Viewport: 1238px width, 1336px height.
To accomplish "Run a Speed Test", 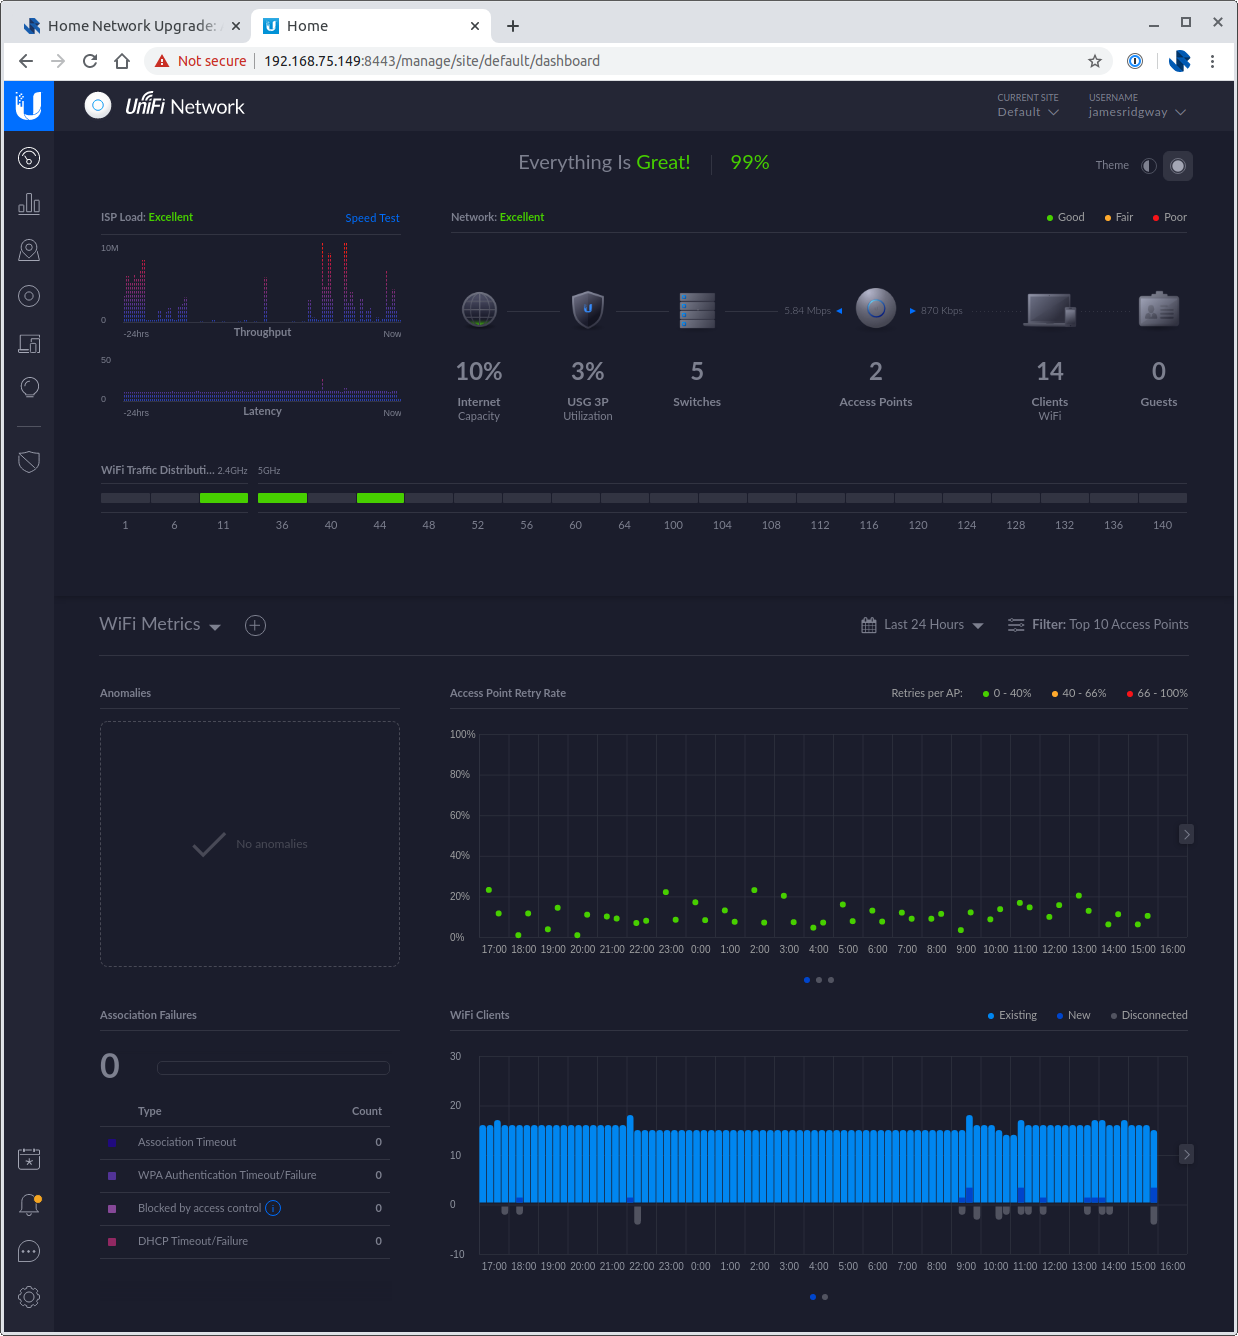I will (372, 217).
